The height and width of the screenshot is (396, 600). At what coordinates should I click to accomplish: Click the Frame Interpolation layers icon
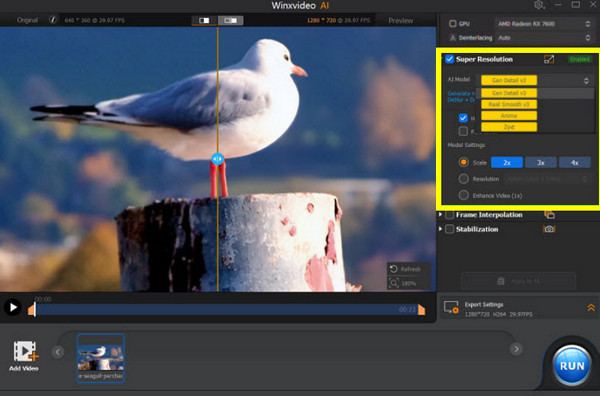click(x=549, y=215)
